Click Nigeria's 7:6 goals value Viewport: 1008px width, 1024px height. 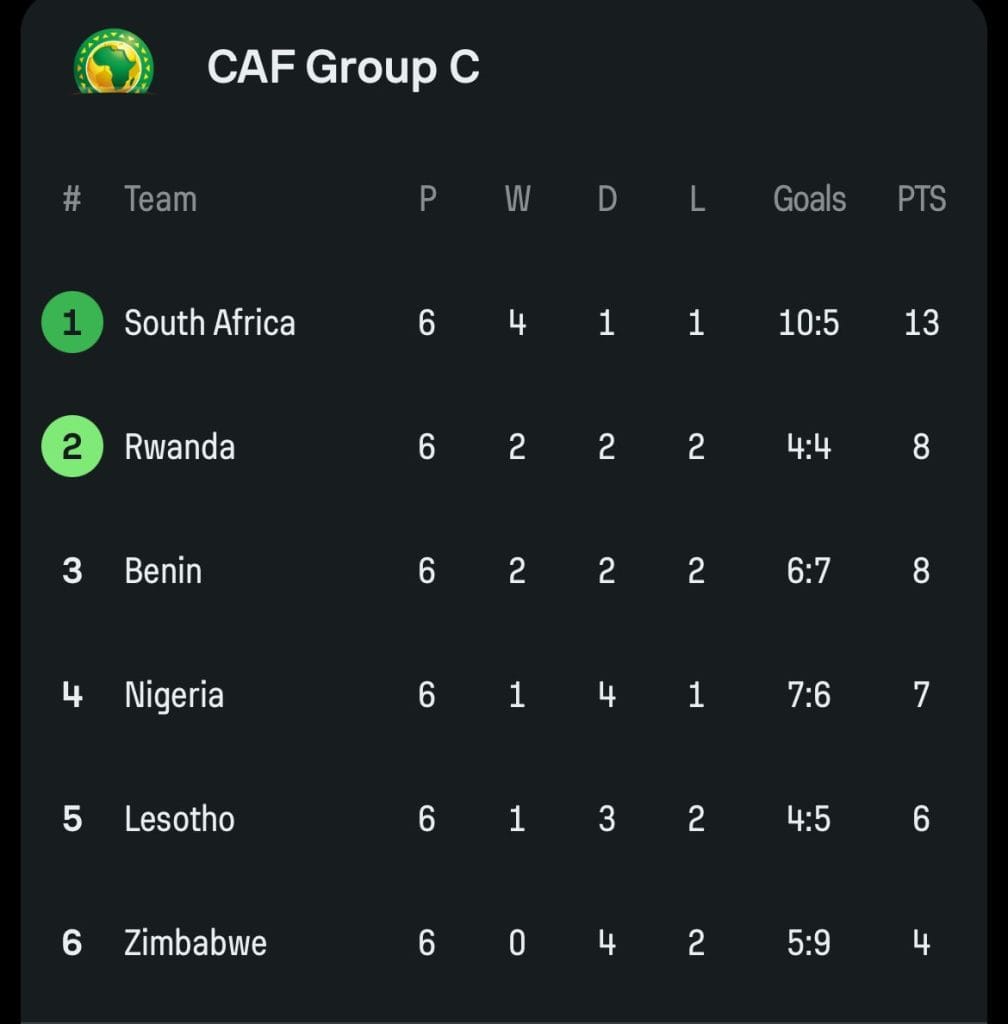point(809,695)
